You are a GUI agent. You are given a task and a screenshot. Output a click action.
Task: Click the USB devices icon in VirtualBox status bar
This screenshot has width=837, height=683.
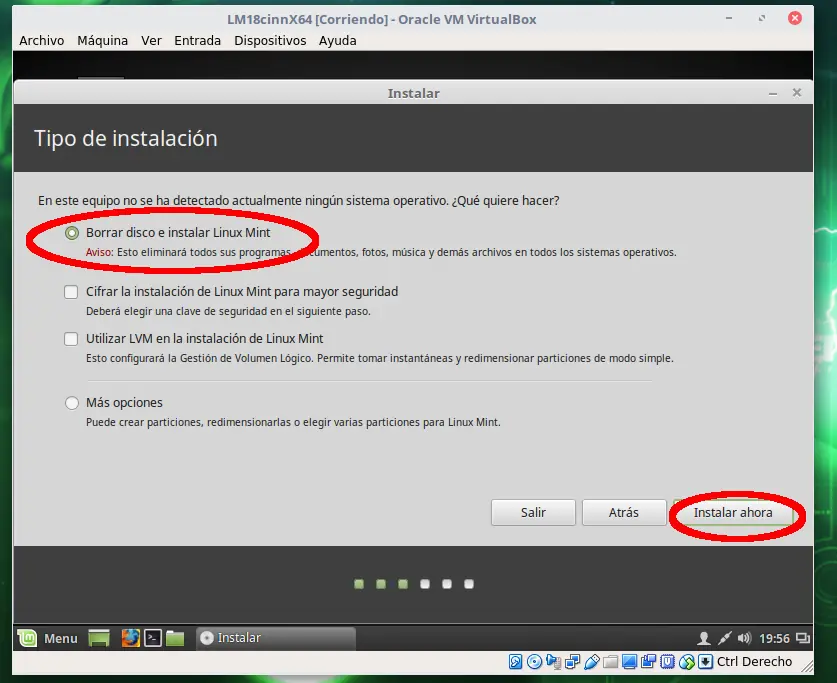tap(591, 662)
